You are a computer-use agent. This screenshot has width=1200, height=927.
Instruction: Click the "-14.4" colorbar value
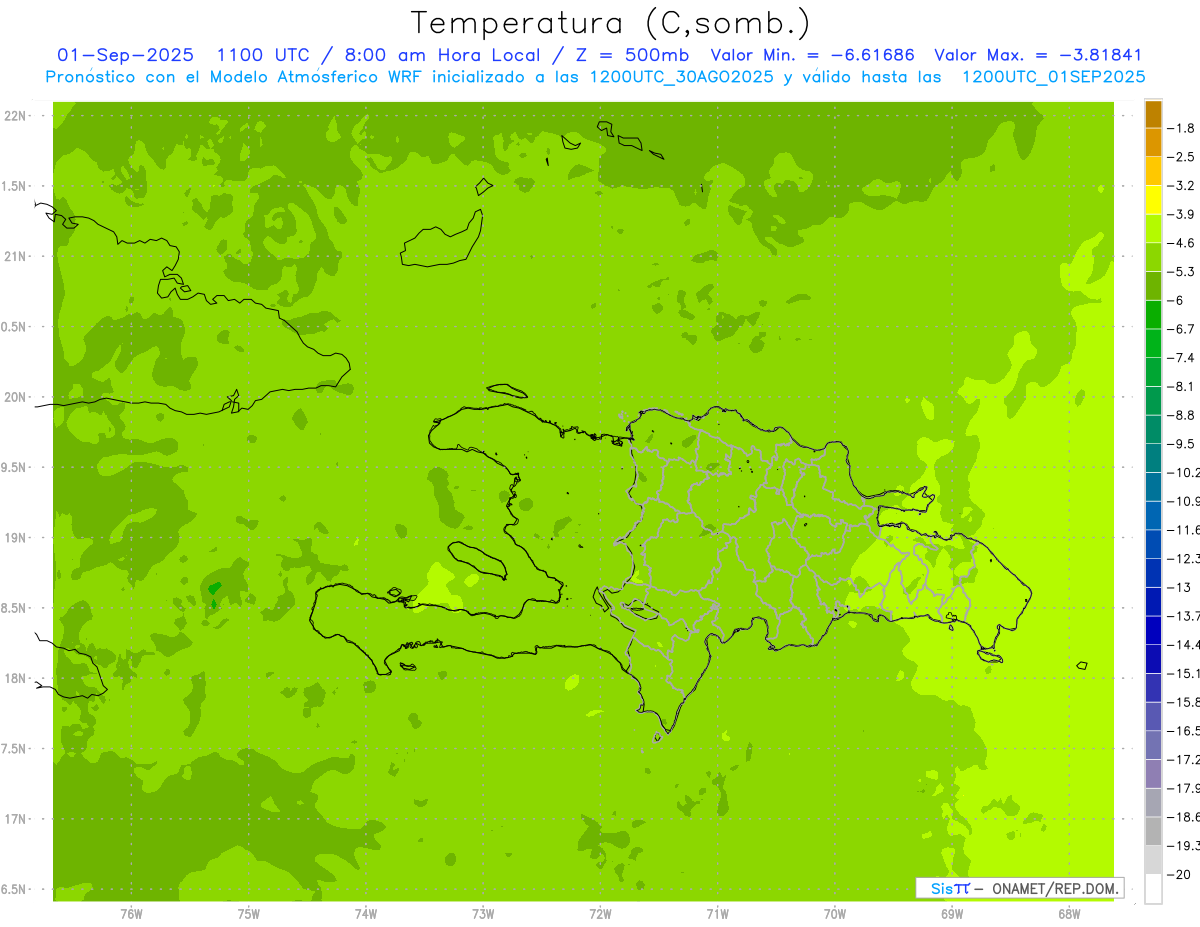coord(1183,644)
